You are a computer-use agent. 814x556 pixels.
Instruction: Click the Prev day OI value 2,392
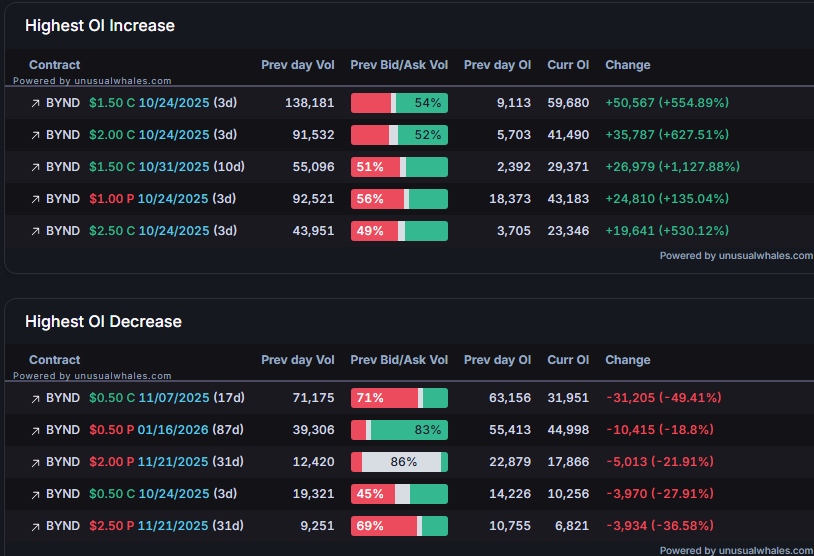coord(514,167)
